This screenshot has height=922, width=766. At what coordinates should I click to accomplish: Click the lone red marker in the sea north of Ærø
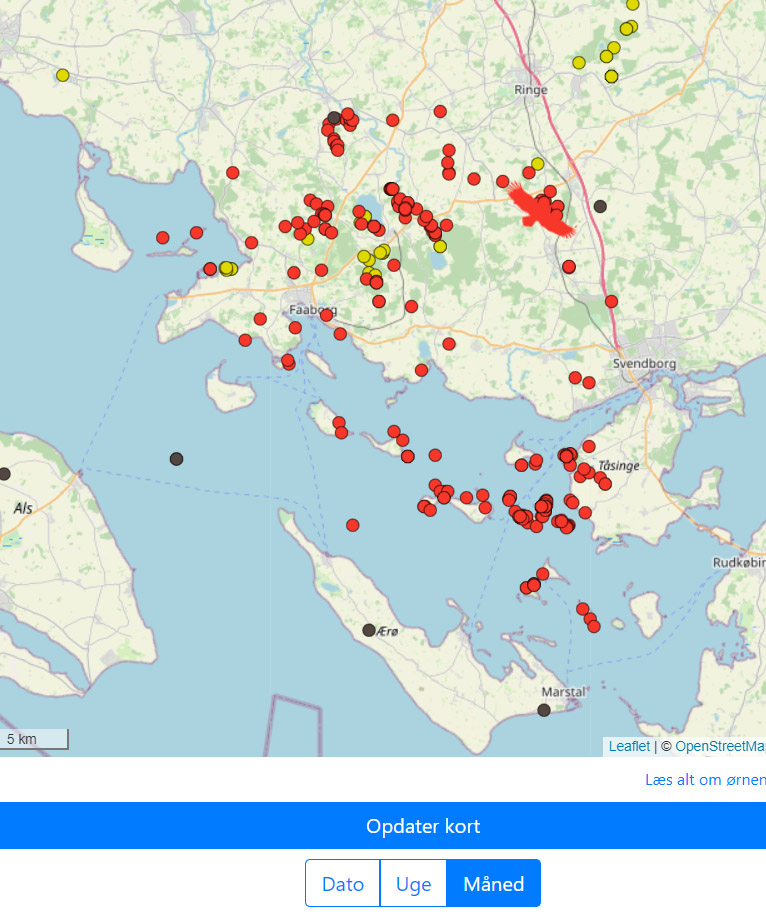tap(353, 525)
